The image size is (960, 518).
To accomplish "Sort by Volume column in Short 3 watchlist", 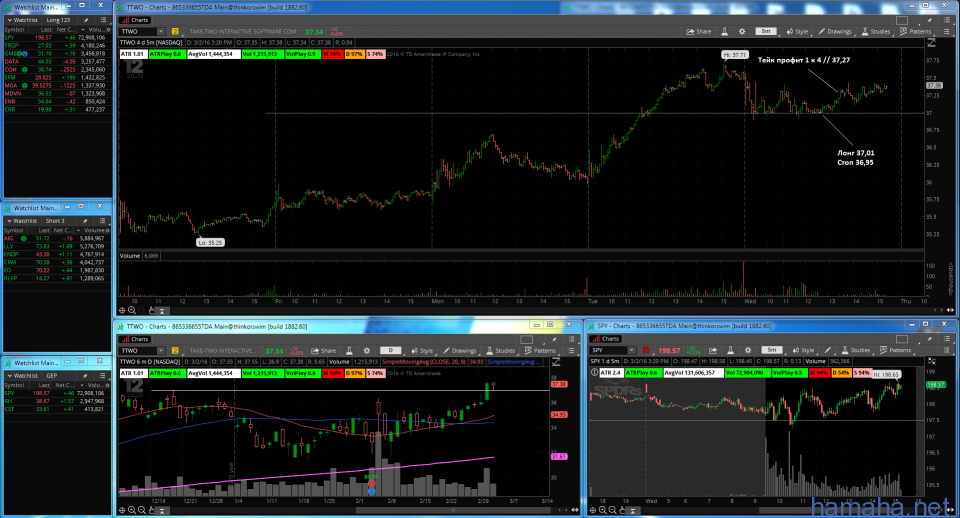I will tap(94, 230).
